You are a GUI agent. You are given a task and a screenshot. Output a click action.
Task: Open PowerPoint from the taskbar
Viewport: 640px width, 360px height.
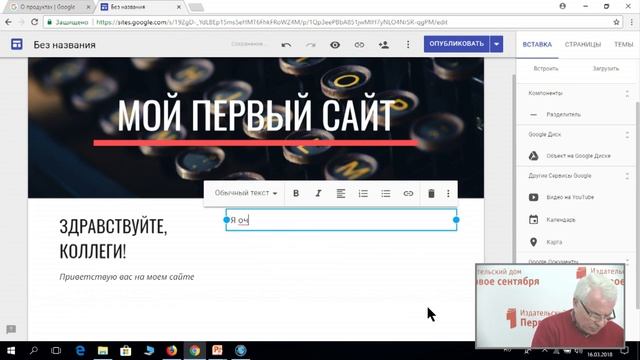217,351
